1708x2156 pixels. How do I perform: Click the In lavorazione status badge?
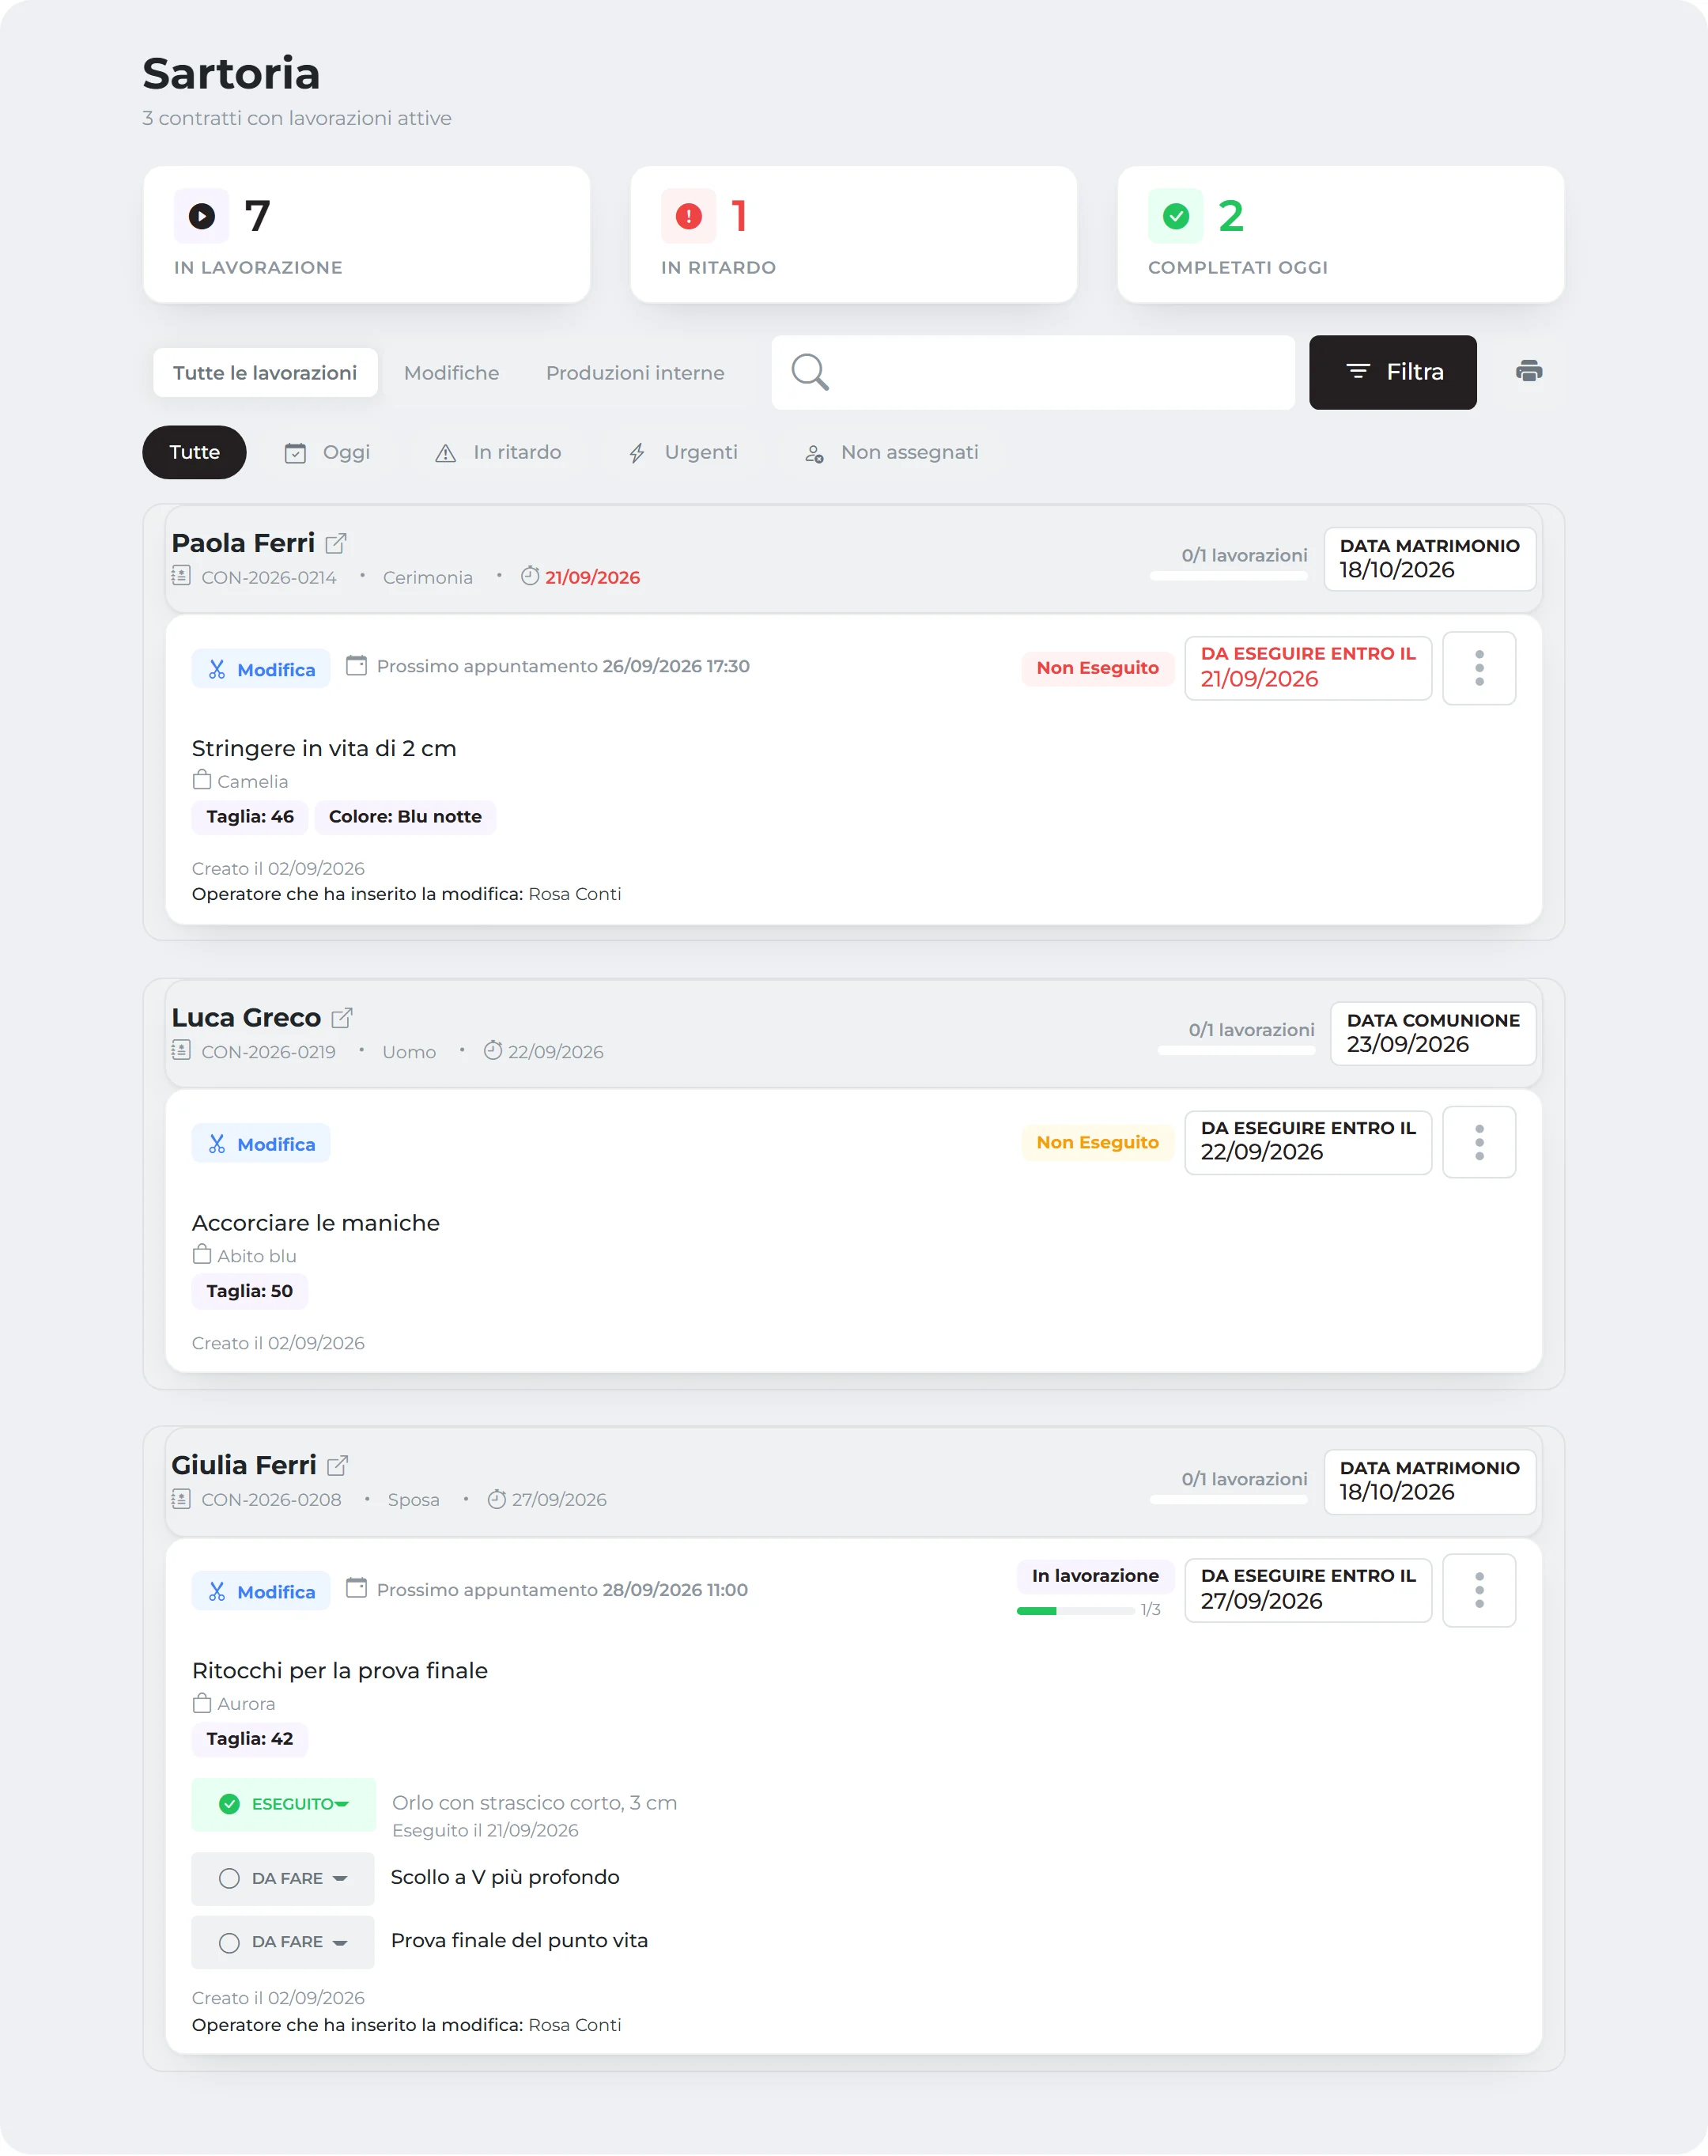1095,1576
